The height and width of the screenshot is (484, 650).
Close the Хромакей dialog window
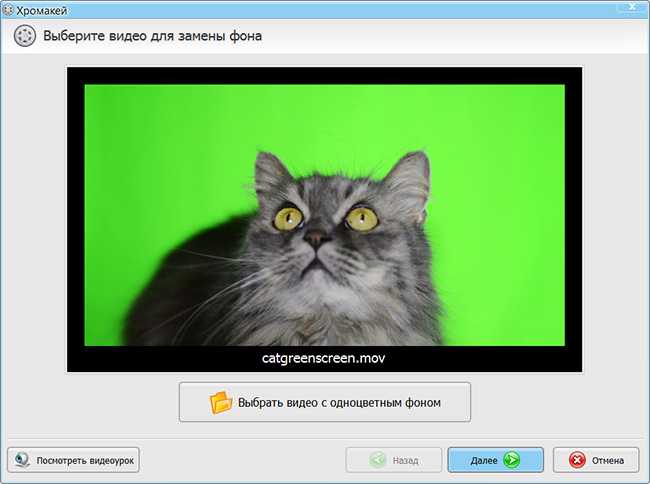(632, 6)
